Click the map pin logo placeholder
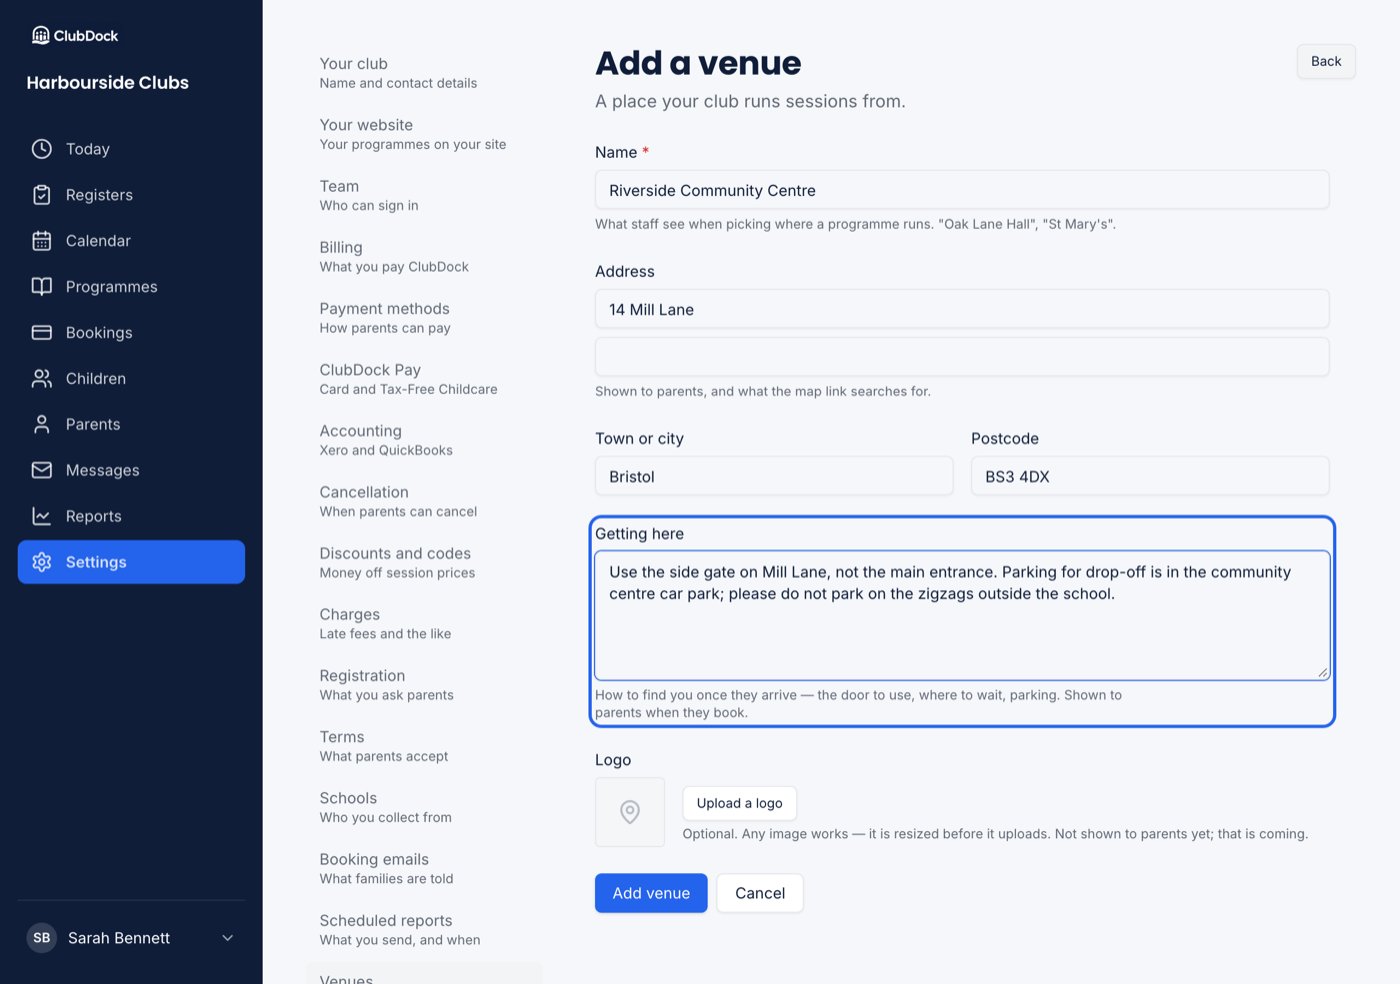 pyautogui.click(x=630, y=812)
